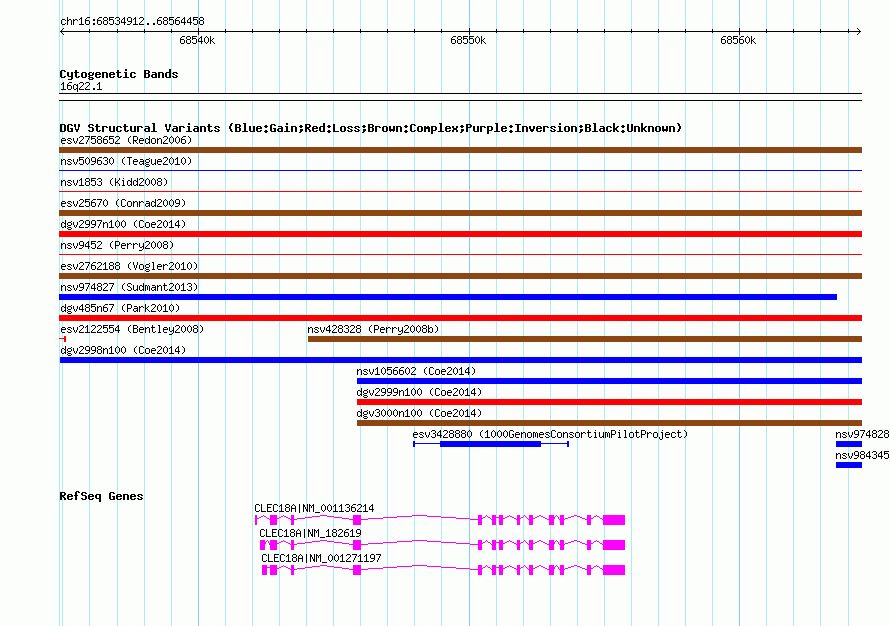
Task: Click the 68540k ruler tick label
Action: pyautogui.click(x=197, y=40)
